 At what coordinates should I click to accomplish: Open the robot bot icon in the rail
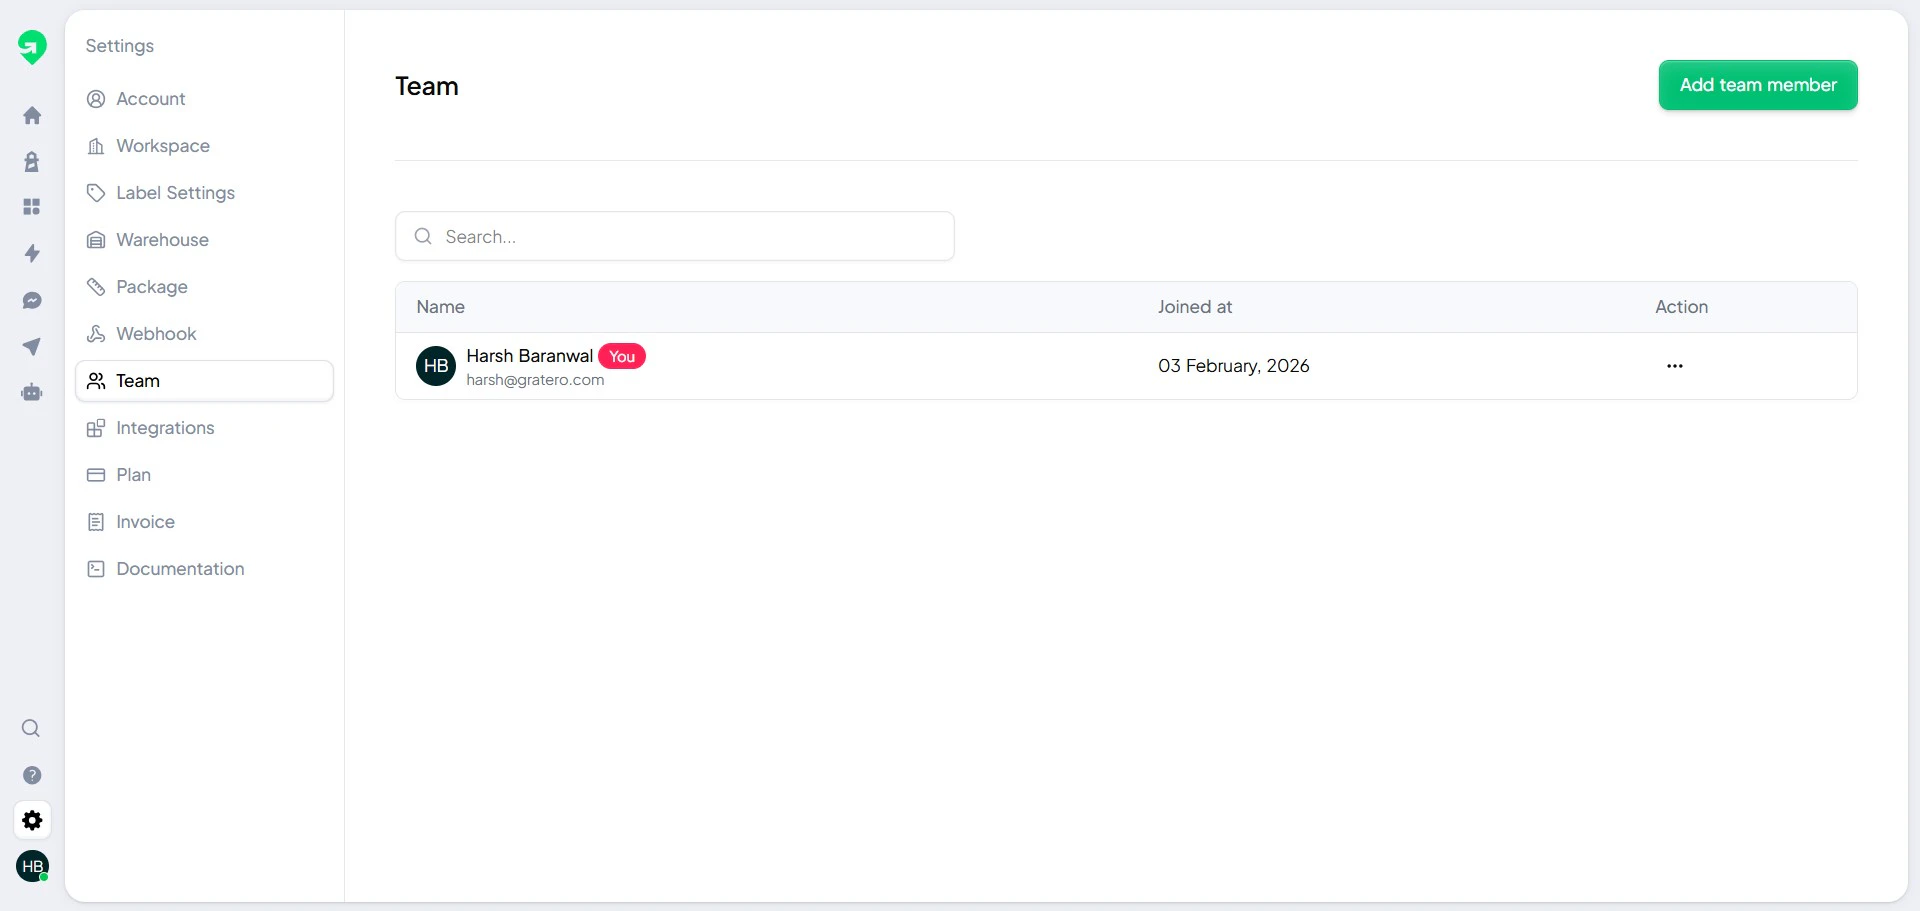coord(32,393)
